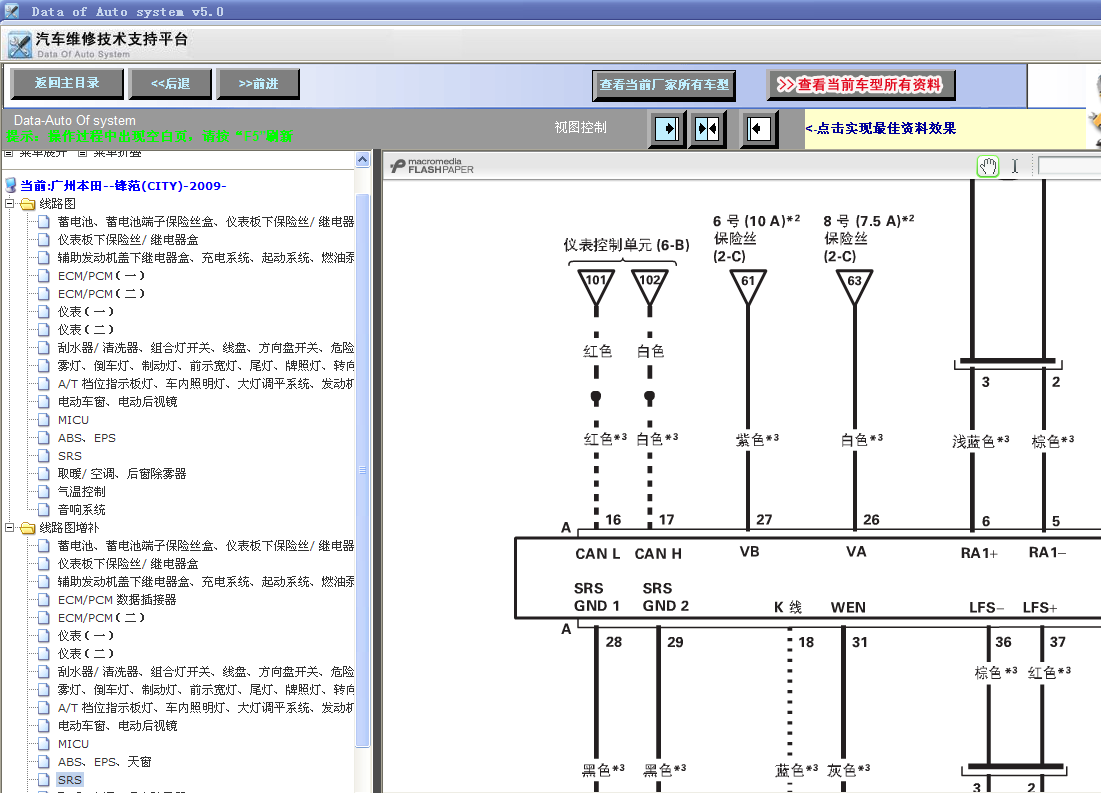The image size is (1101, 793).
Task: Open 仪表板下保险丝/继电器盒 under 线路图
Action: [128, 240]
